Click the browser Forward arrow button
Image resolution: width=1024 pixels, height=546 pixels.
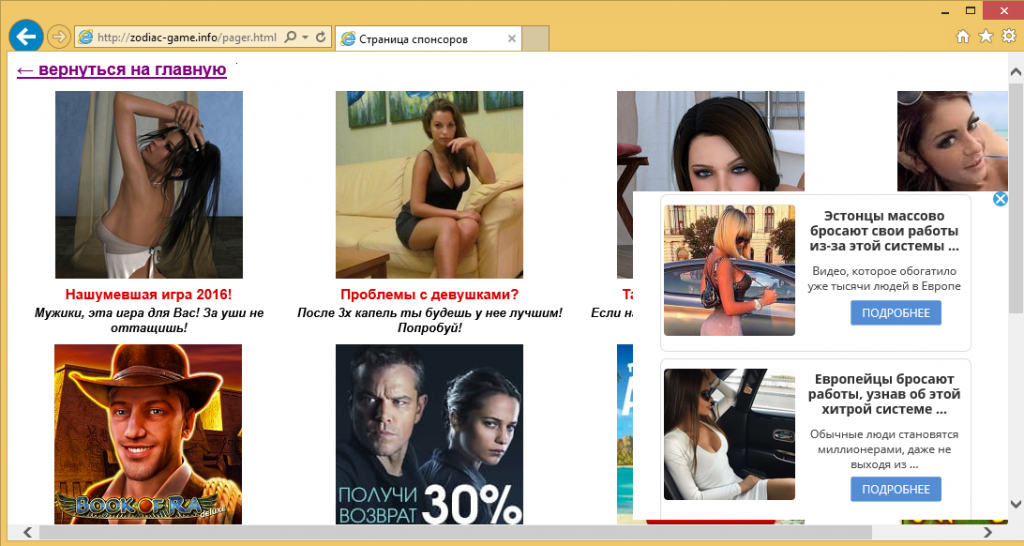click(59, 37)
